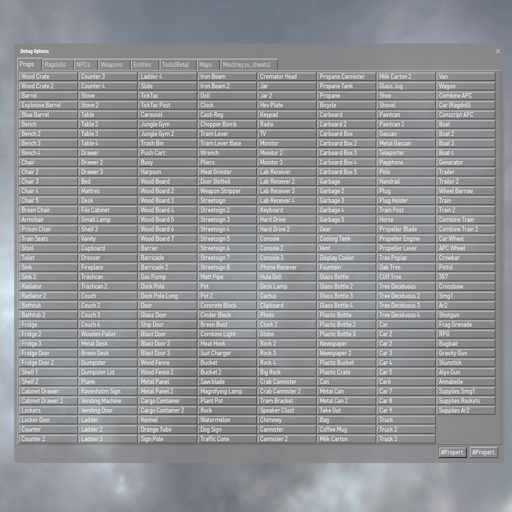Select Cabinet Drawer 2
512x512 pixels.
tap(48, 401)
